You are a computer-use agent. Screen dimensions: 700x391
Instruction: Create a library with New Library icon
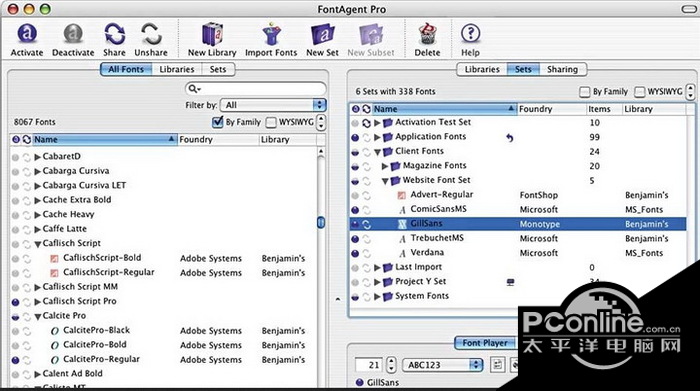[x=212, y=34]
